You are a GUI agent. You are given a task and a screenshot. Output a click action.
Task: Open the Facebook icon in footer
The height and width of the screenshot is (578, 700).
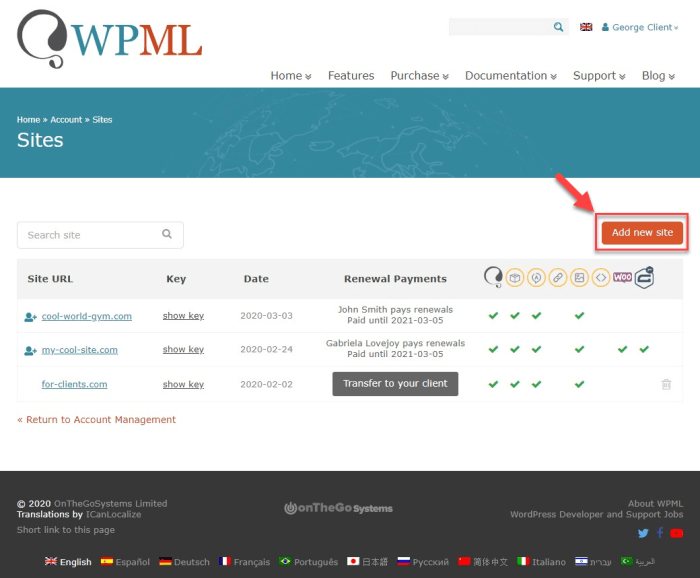[x=660, y=532]
